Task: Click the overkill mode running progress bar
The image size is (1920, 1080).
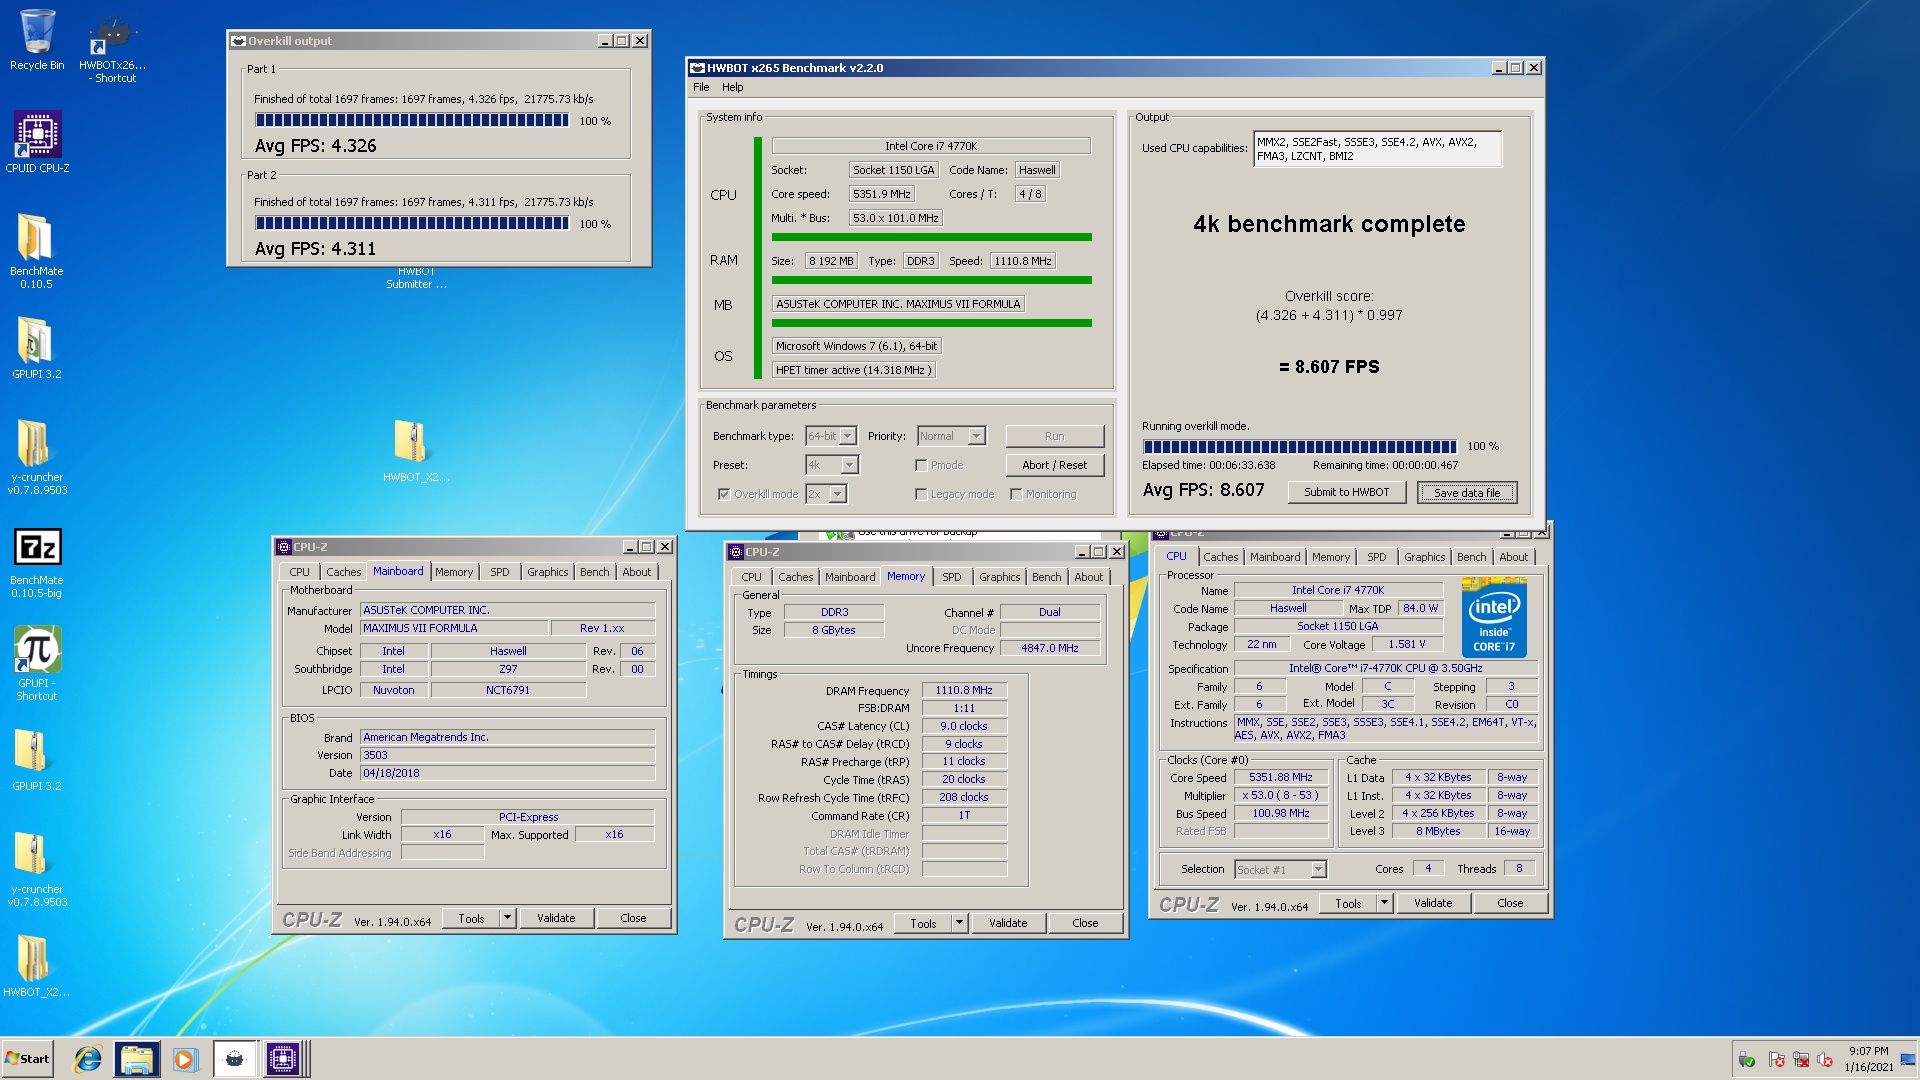Action: (x=1300, y=447)
